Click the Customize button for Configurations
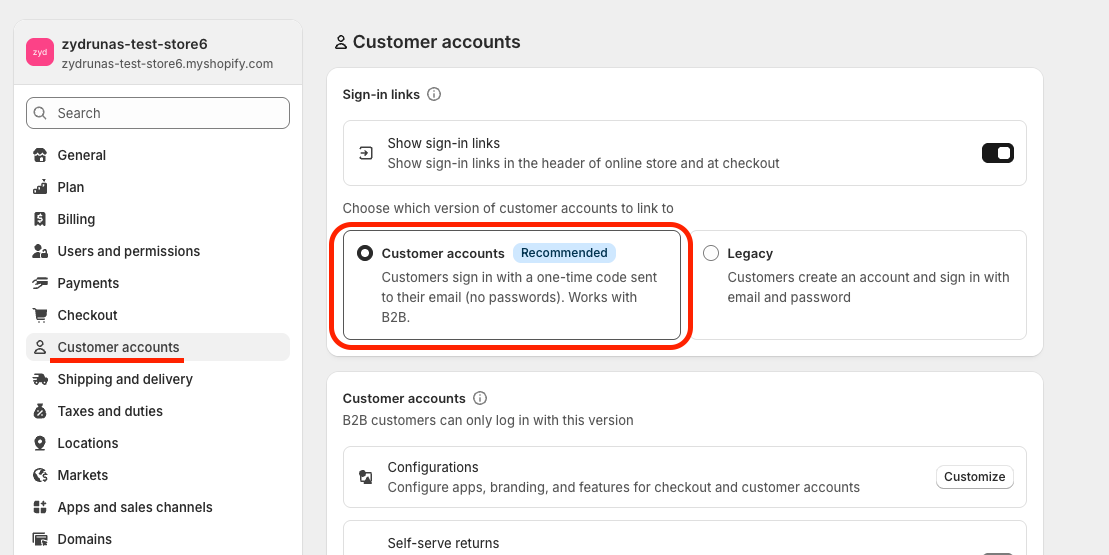The width and height of the screenshot is (1109, 555). coord(975,477)
